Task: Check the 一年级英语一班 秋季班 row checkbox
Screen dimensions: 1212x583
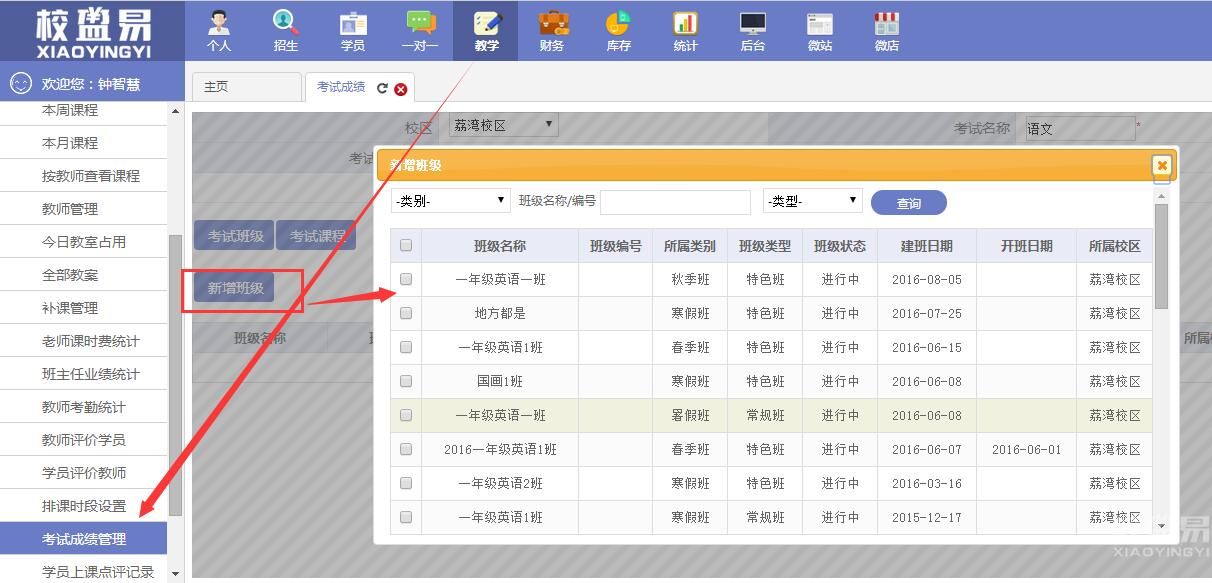Action: coord(406,279)
